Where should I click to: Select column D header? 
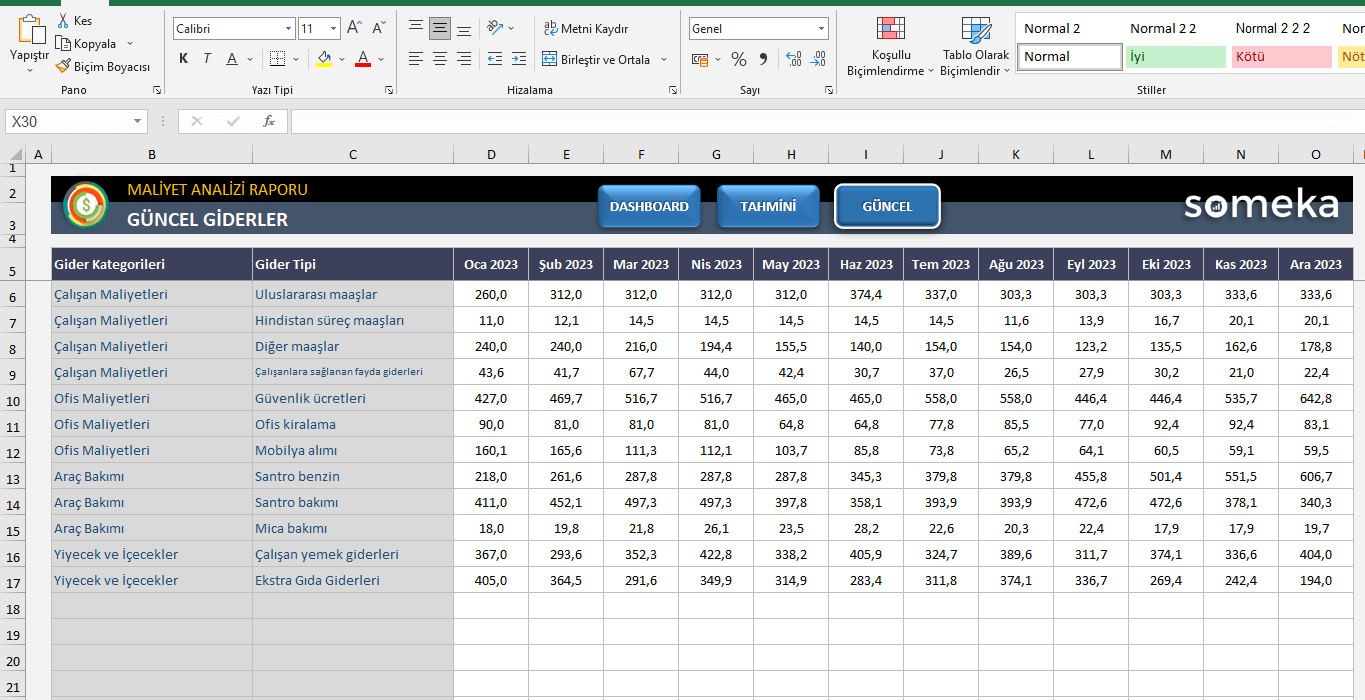pyautogui.click(x=491, y=154)
